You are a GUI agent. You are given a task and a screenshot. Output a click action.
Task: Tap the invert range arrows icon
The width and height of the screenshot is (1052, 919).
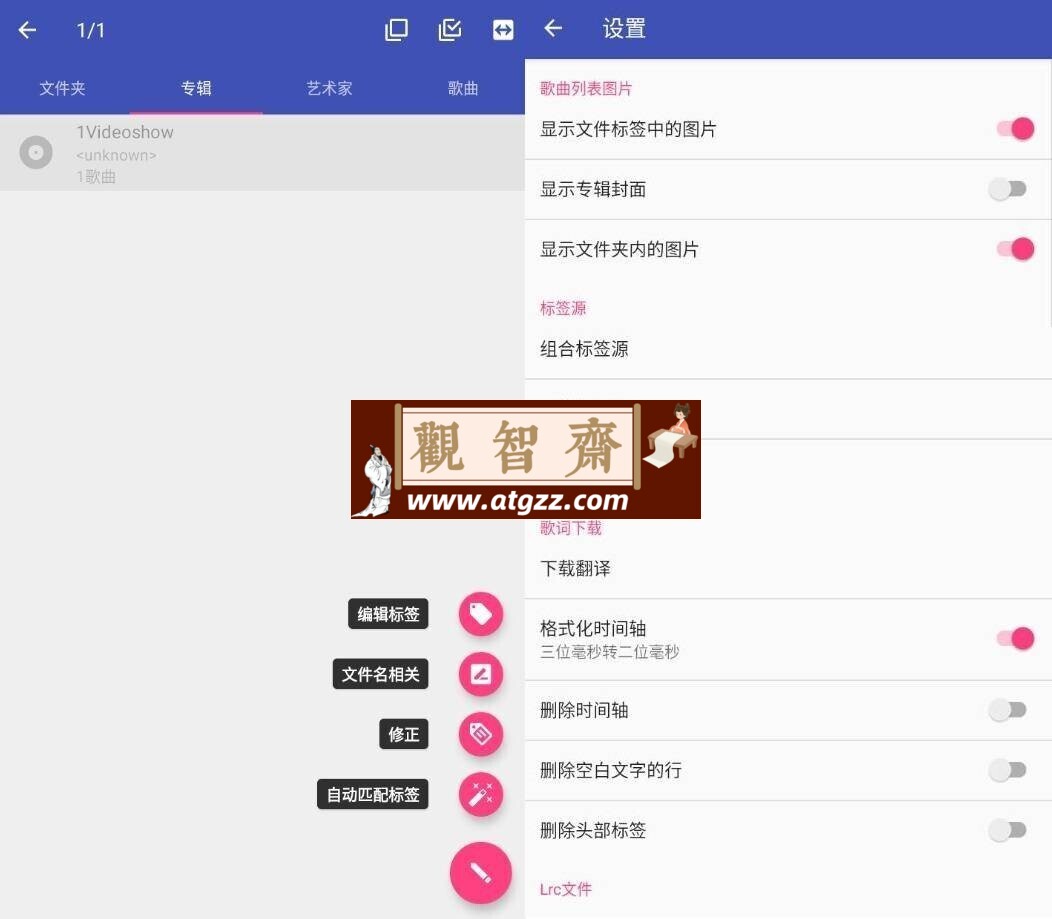pyautogui.click(x=503, y=30)
